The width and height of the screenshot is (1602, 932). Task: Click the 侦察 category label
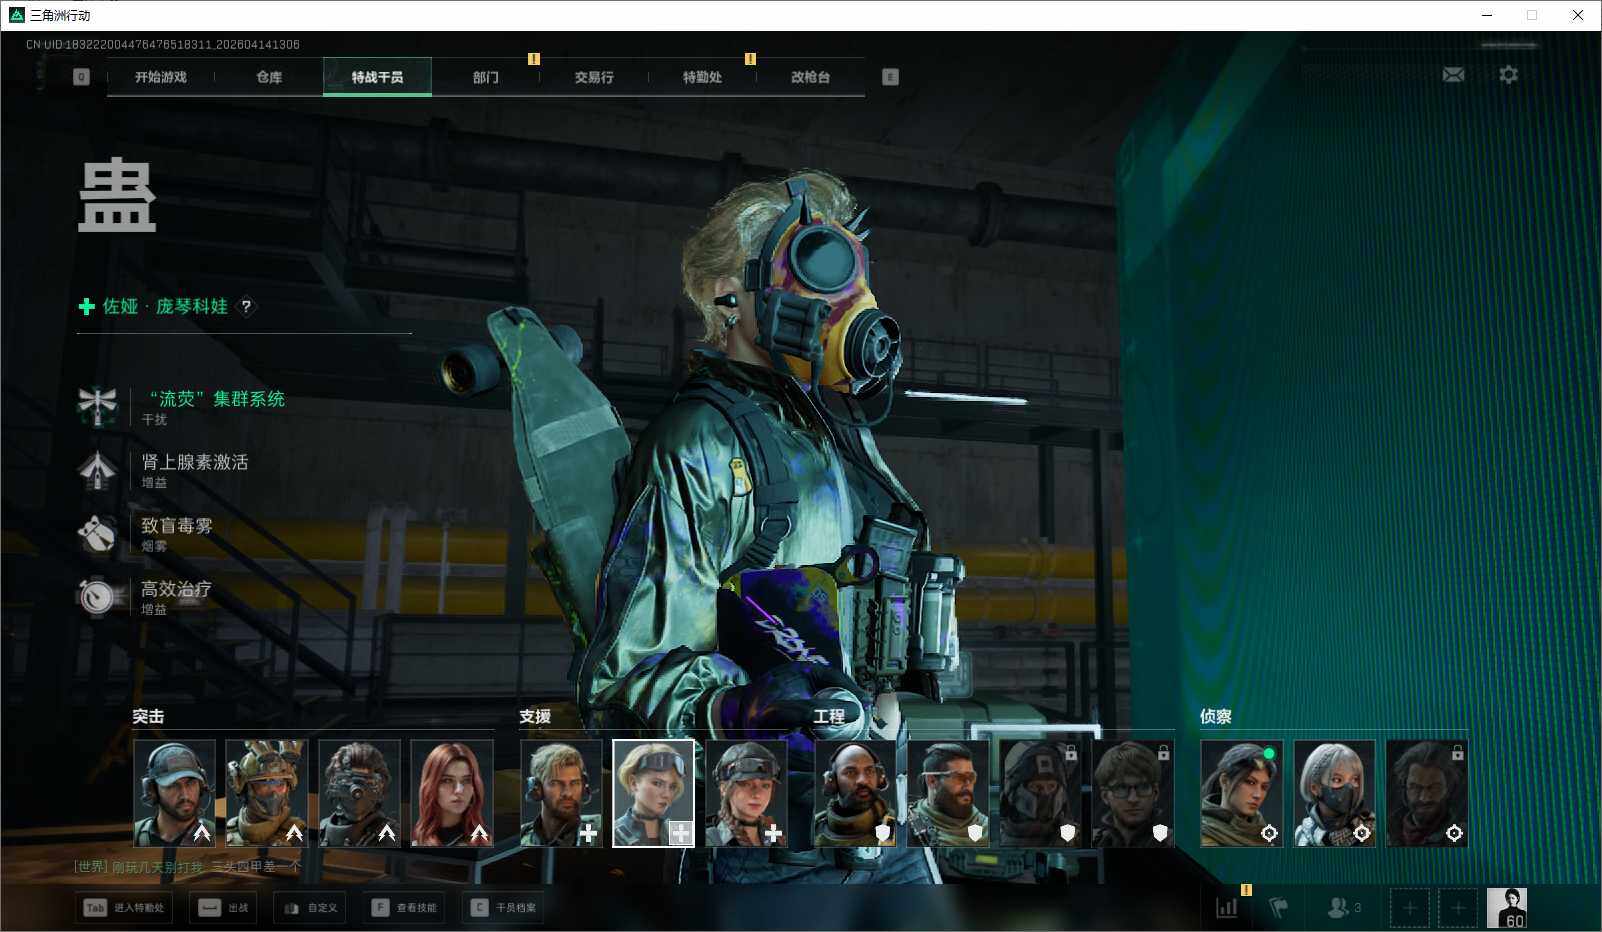(x=1216, y=716)
